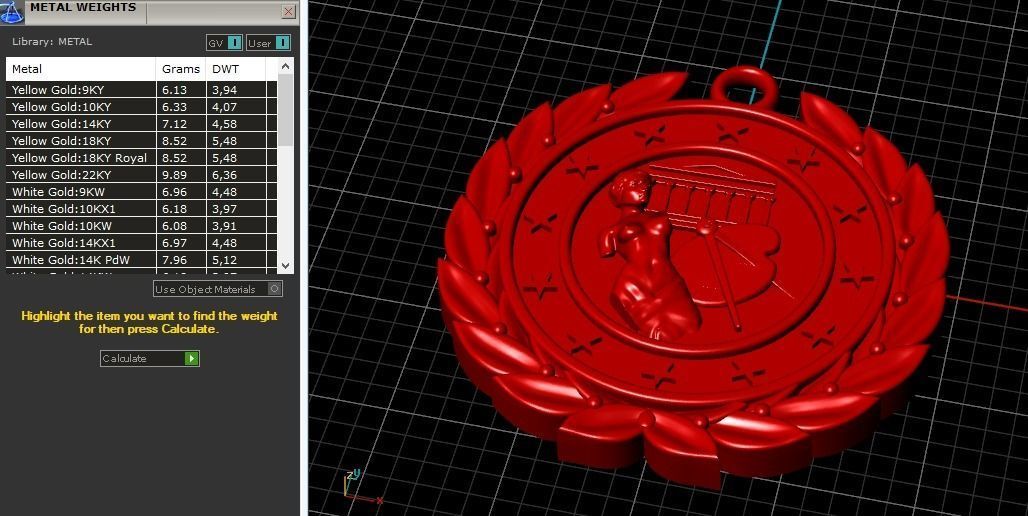The width and height of the screenshot is (1028, 516).
Task: Click the 9.89 grams value
Action: [x=174, y=175]
